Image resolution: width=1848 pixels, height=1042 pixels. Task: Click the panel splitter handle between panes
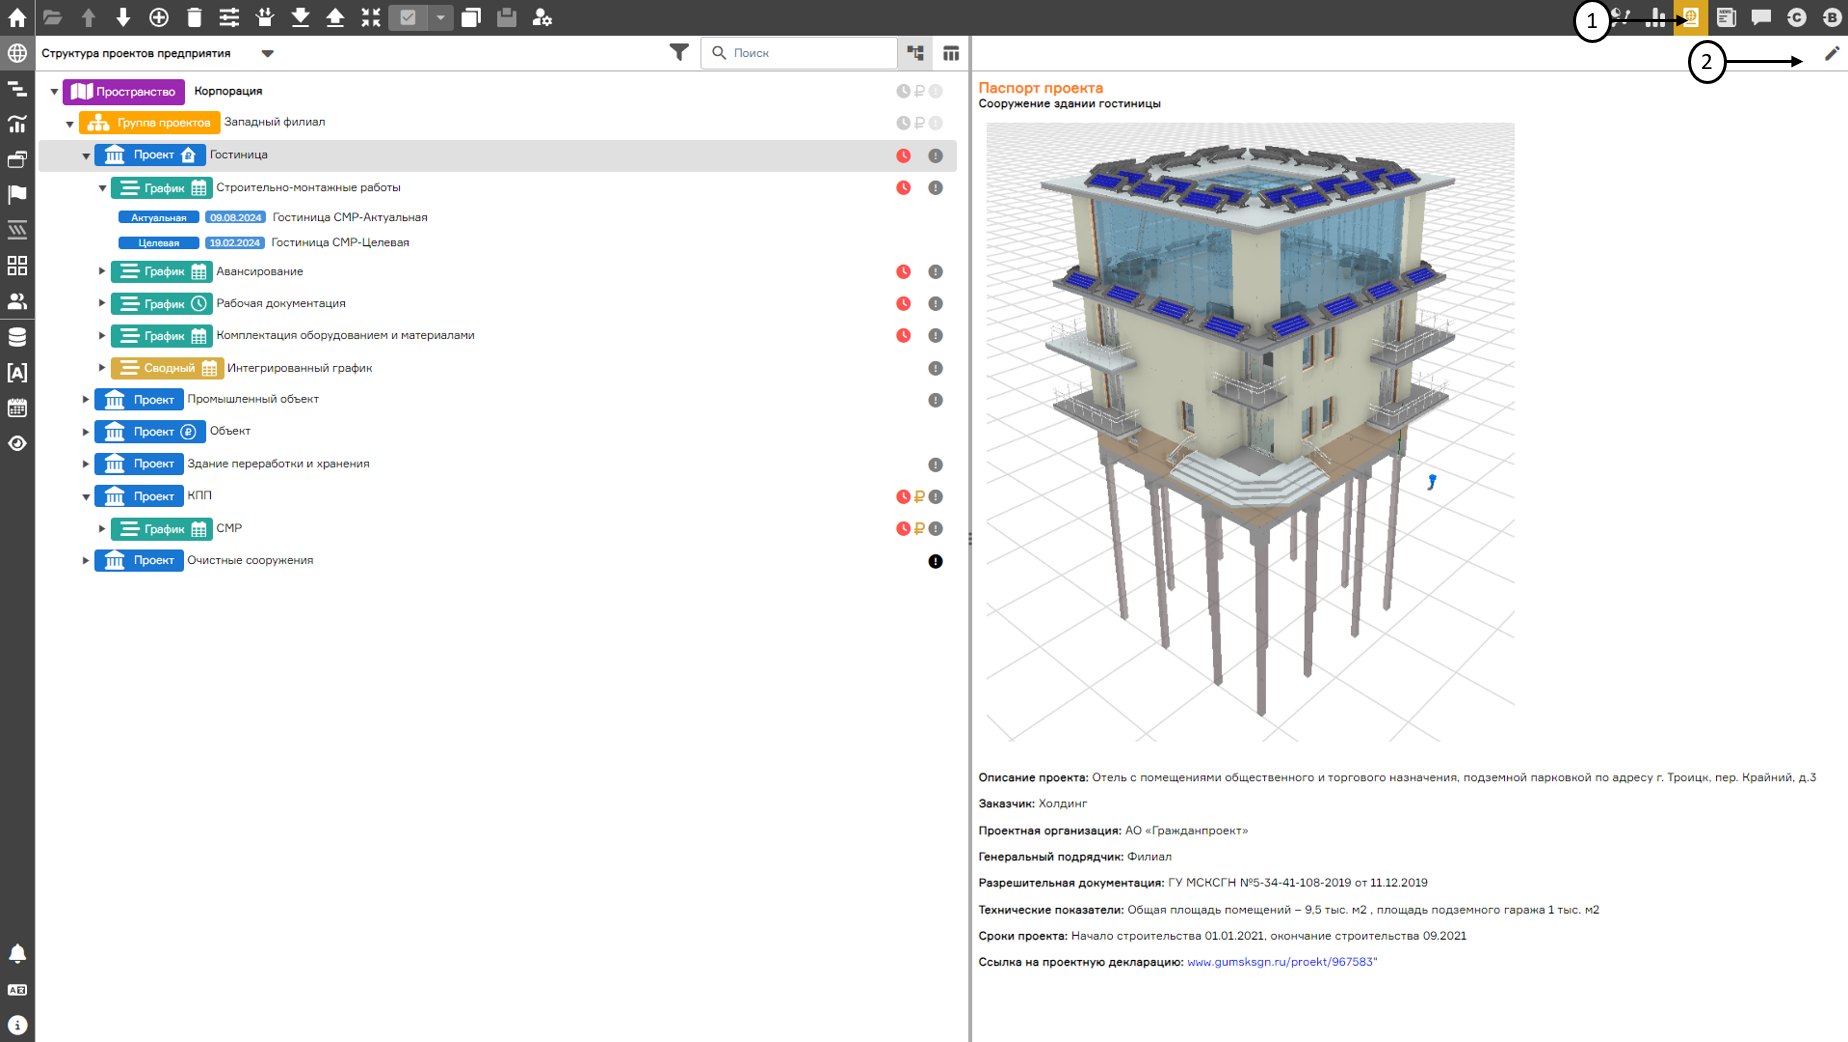point(970,539)
